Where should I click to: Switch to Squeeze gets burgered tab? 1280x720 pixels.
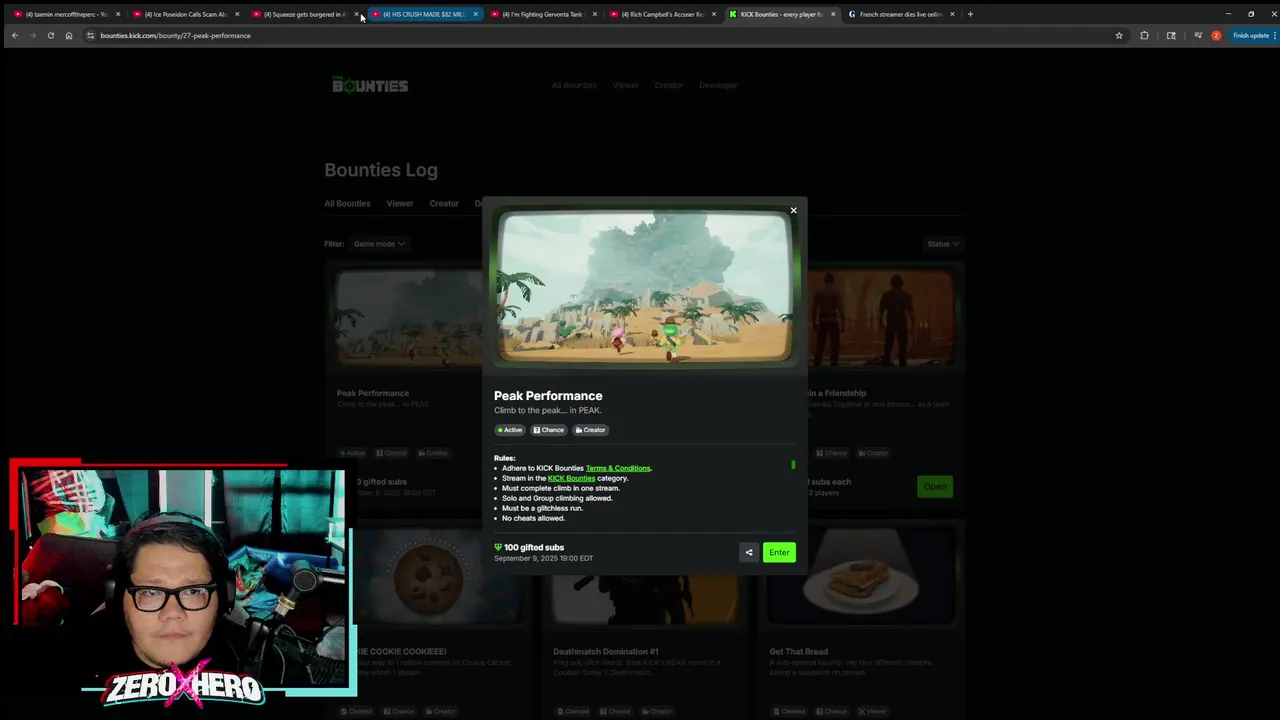coord(304,14)
